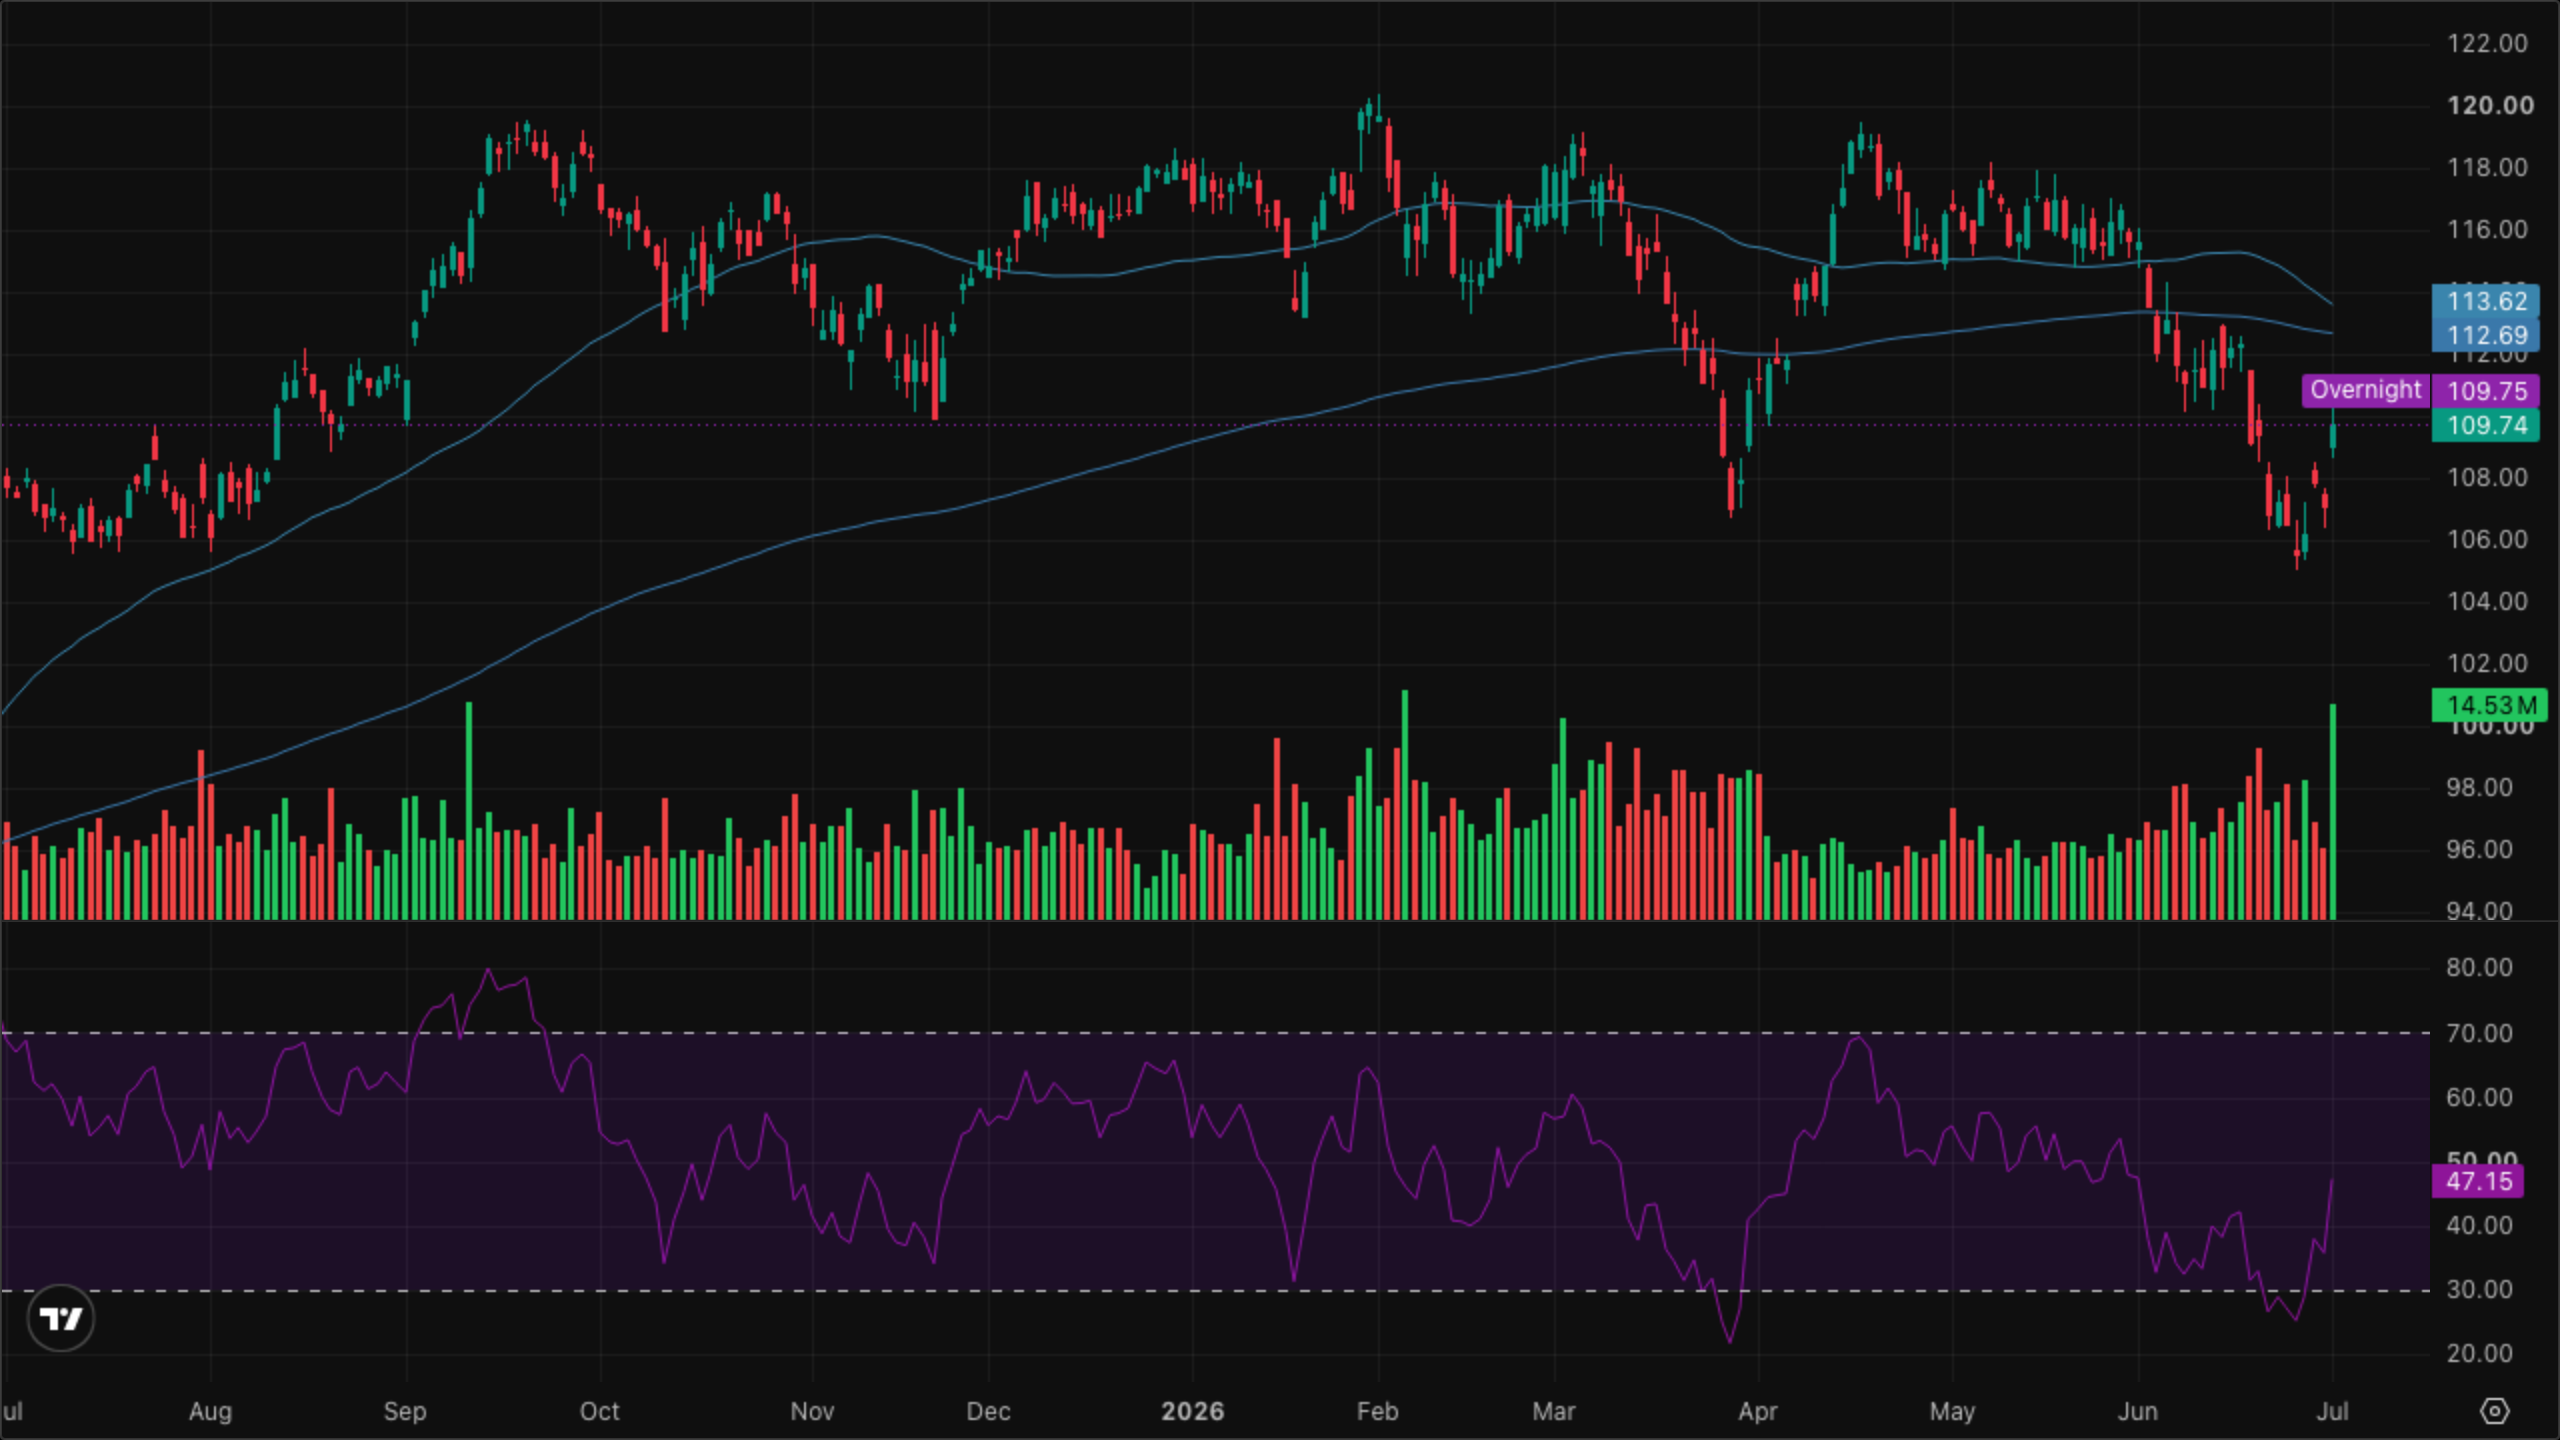Screen dimensions: 2560x1440
Task: Click the purple Overnight price tag
Action: pyautogui.click(x=2365, y=390)
